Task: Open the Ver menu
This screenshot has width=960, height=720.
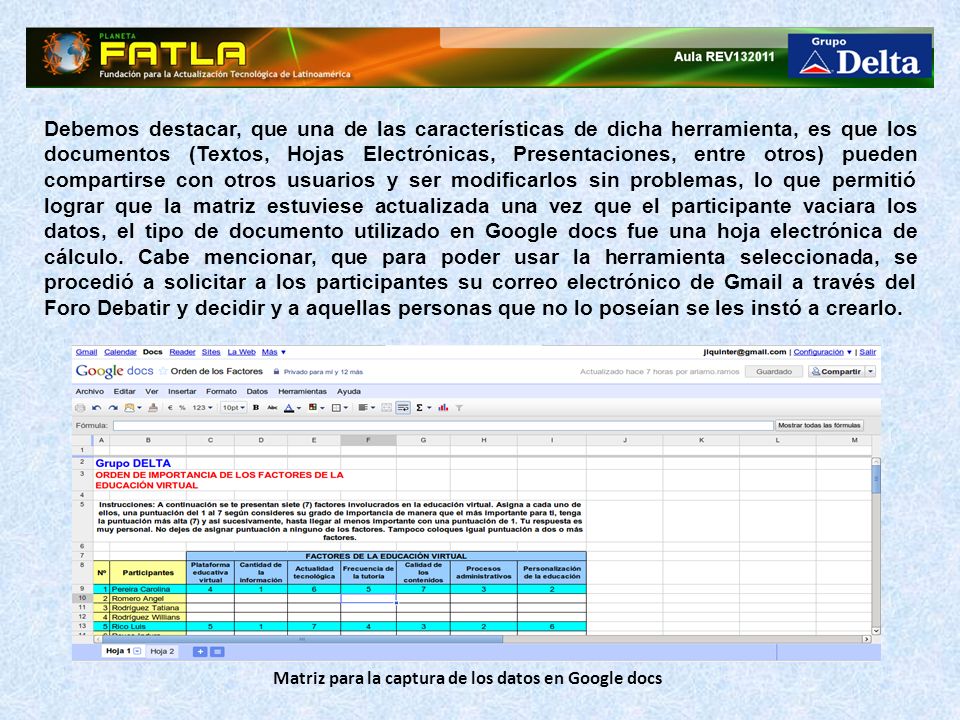Action: pyautogui.click(x=151, y=391)
